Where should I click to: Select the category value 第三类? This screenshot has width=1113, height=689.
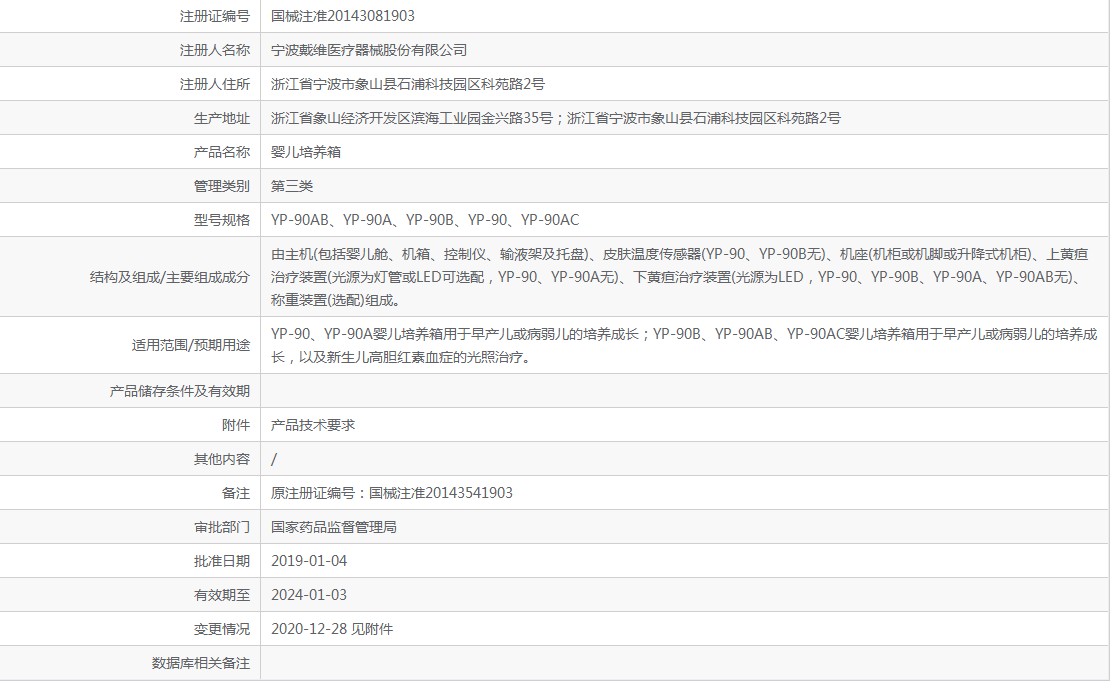coord(292,186)
